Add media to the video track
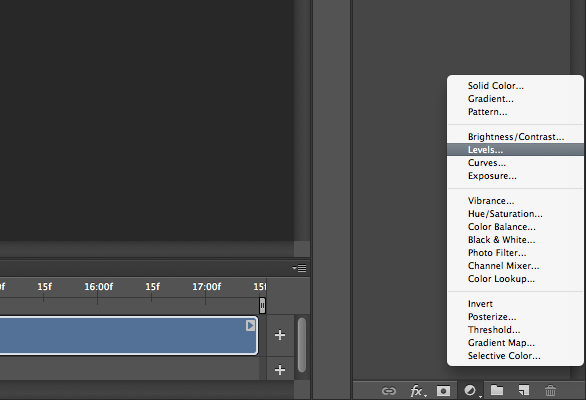This screenshot has height=400, width=586. click(280, 335)
